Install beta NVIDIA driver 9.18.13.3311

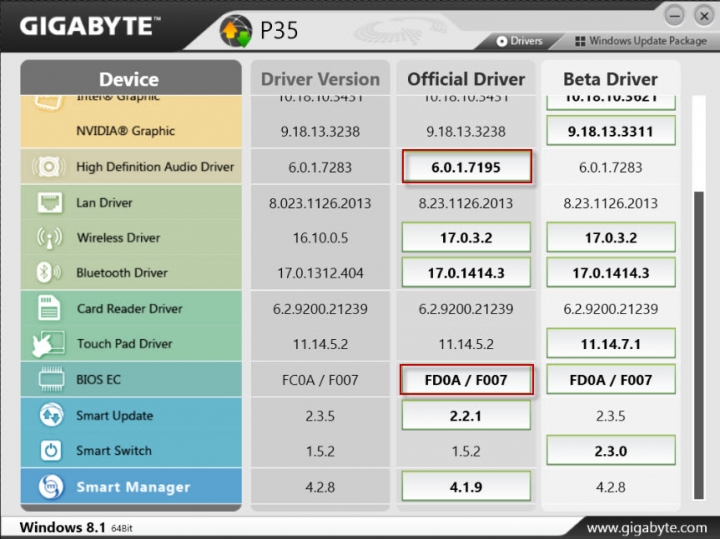pyautogui.click(x=611, y=131)
